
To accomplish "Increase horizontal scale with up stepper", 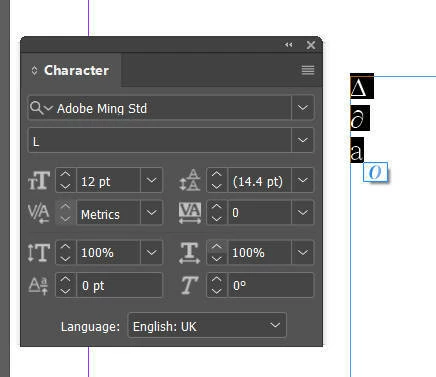I will click(217, 246).
